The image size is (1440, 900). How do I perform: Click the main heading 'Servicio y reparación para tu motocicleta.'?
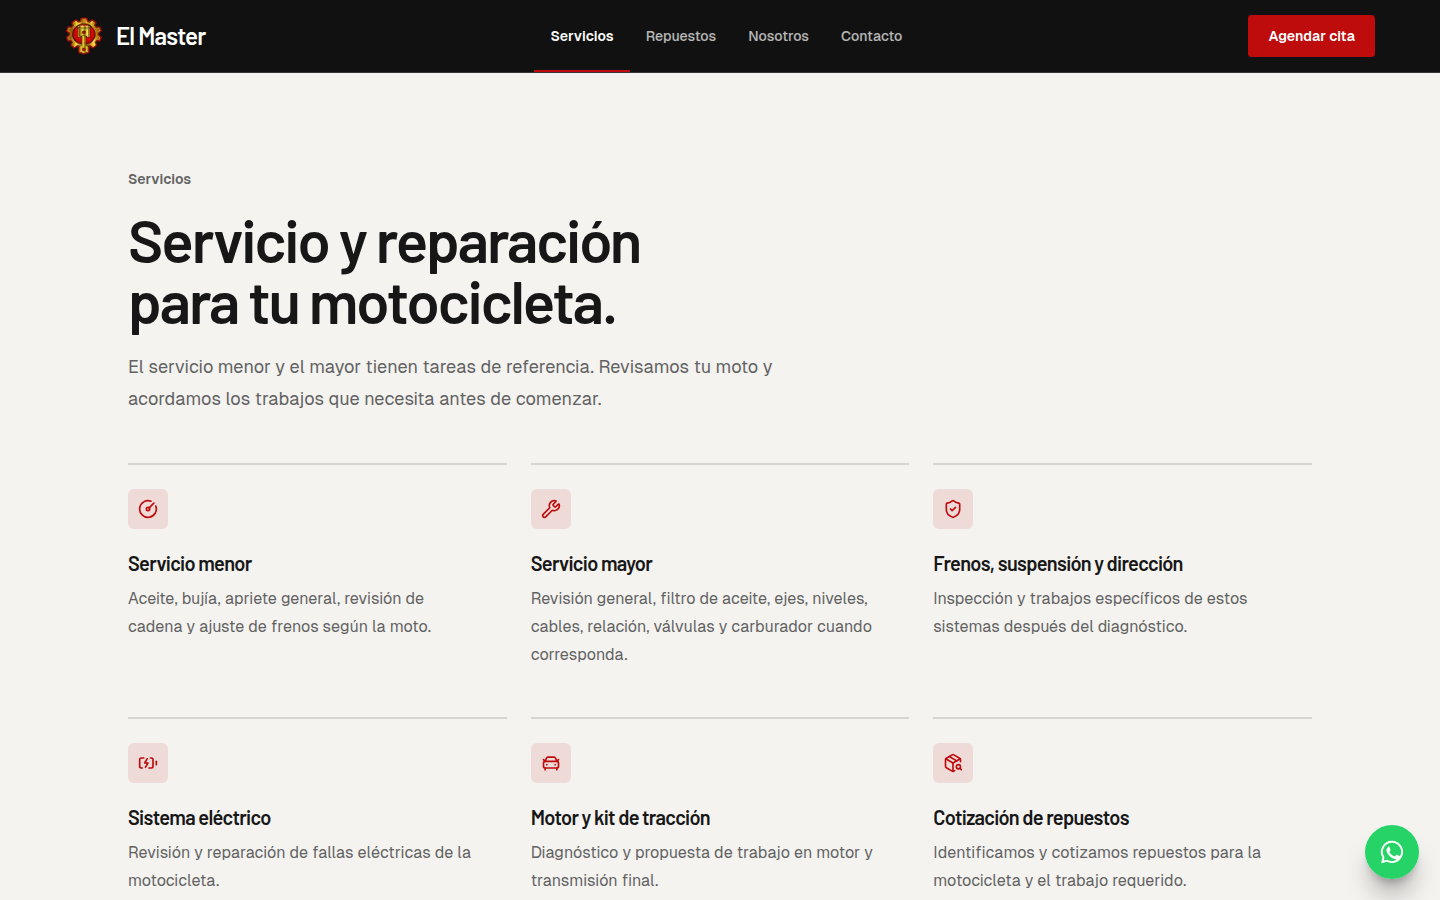tap(385, 273)
